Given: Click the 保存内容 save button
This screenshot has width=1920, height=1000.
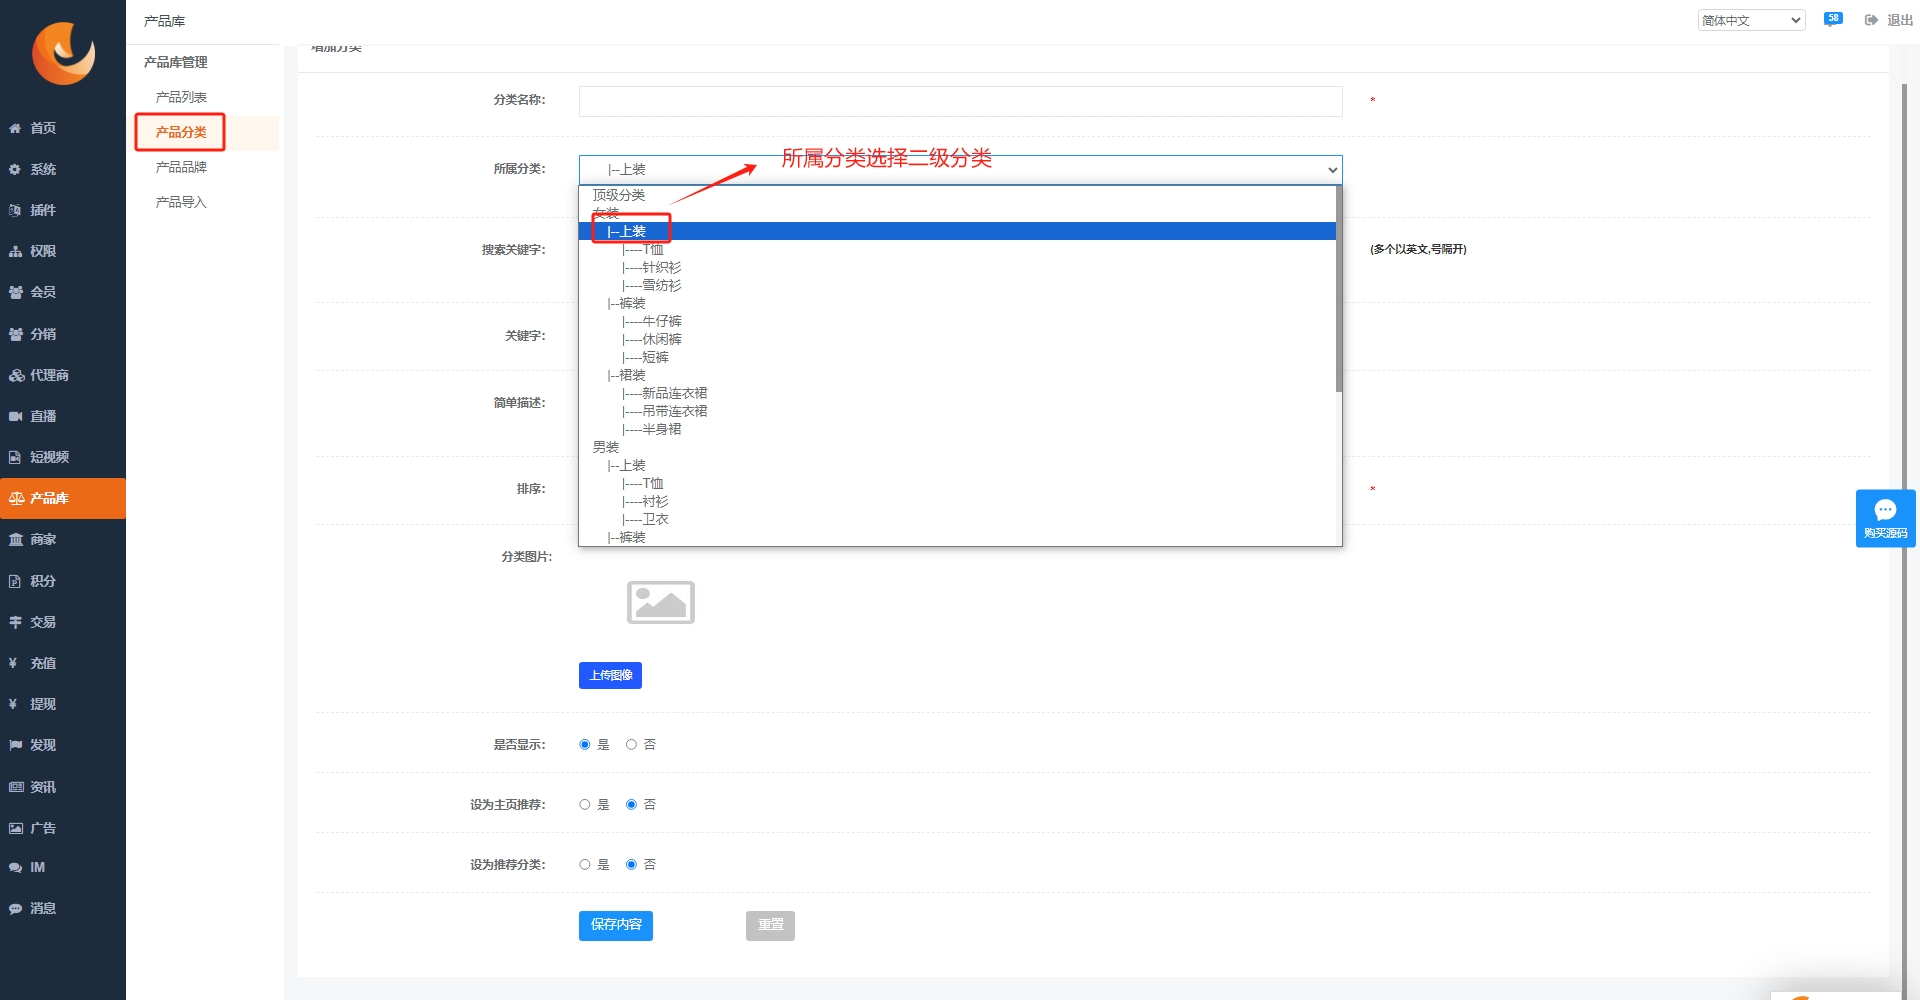Looking at the screenshot, I should (x=616, y=925).
